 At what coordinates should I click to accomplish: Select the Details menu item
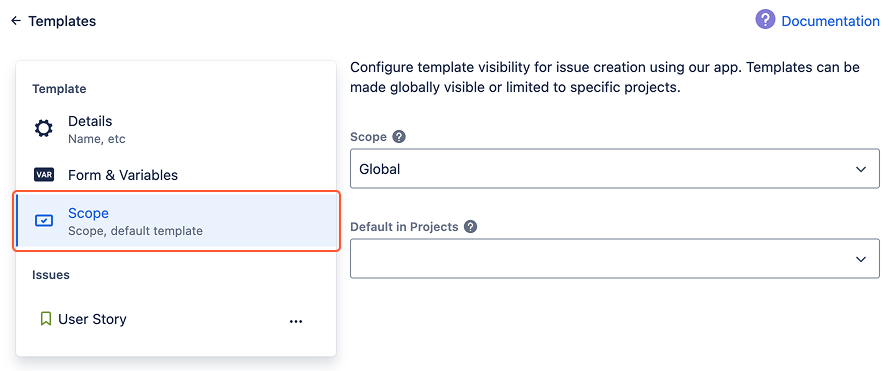(176, 130)
